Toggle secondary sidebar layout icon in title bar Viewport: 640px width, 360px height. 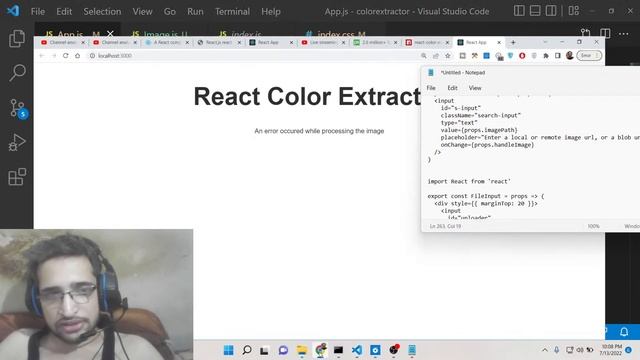click(x=551, y=11)
